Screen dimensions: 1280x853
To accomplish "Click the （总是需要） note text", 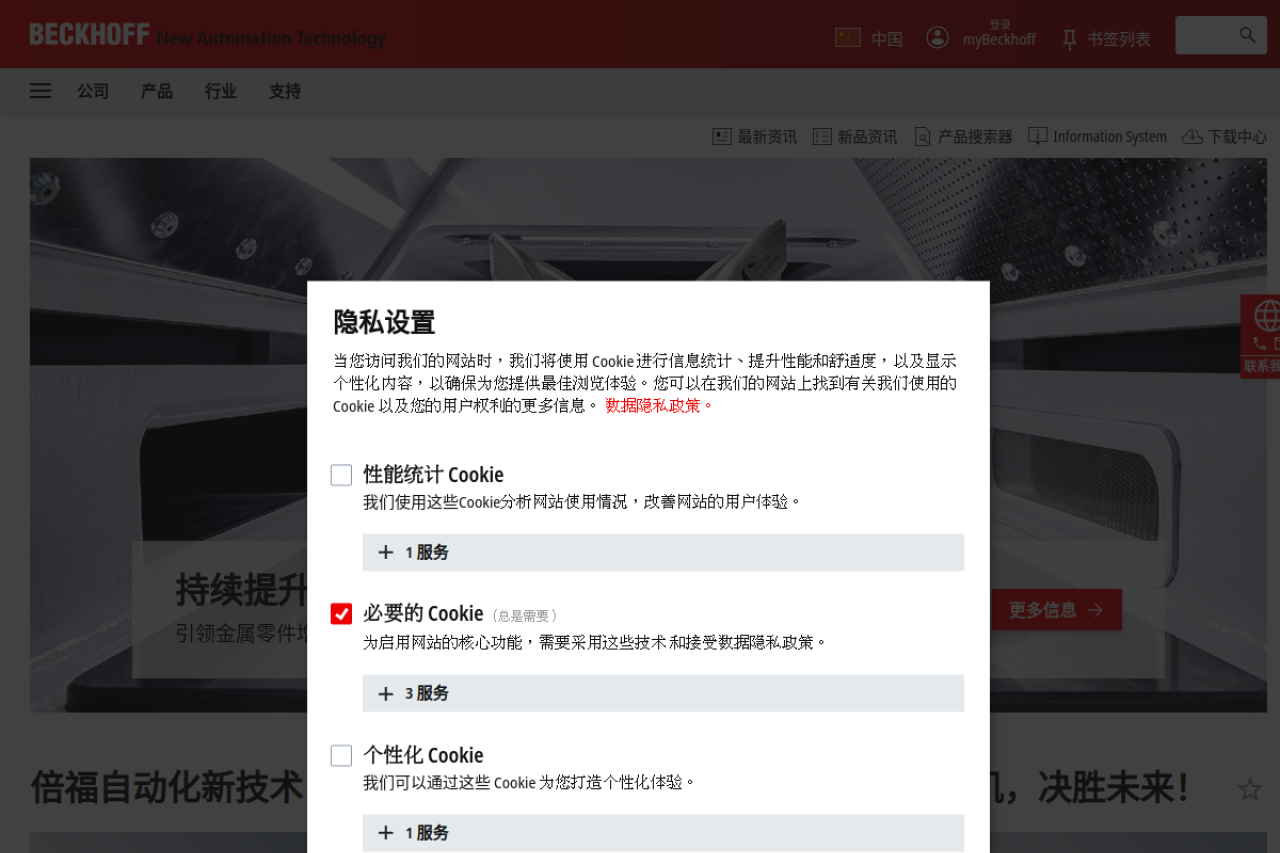I will click(525, 616).
